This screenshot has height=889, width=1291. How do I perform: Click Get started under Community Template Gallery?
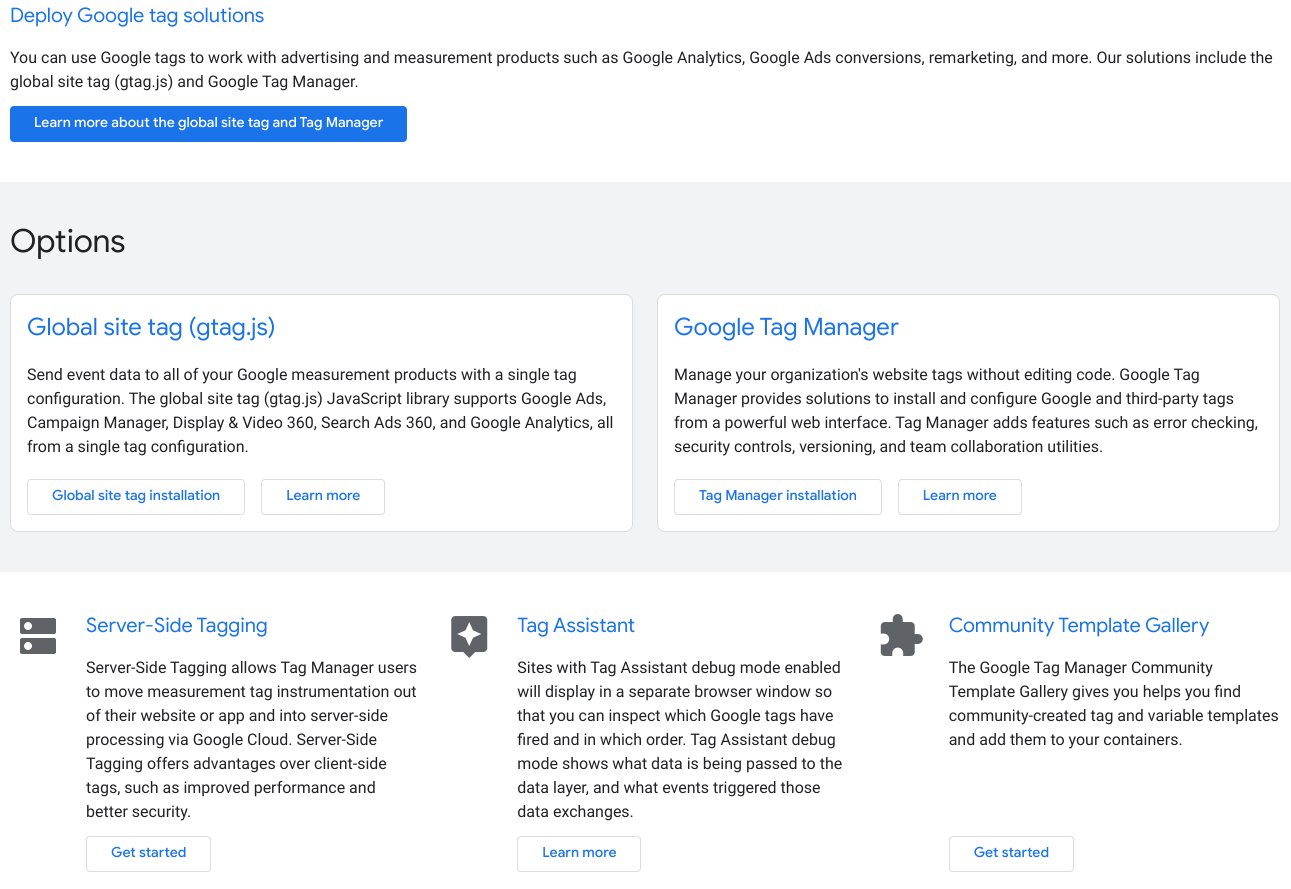click(1011, 853)
